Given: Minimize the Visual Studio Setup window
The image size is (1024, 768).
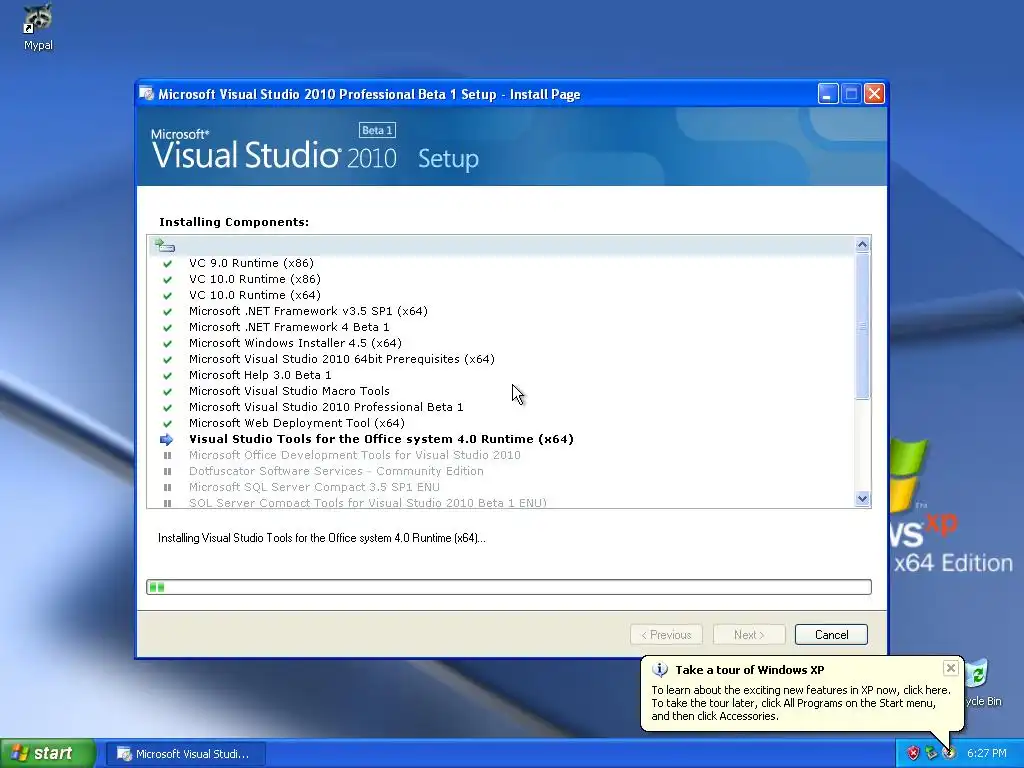Looking at the screenshot, I should tap(828, 94).
